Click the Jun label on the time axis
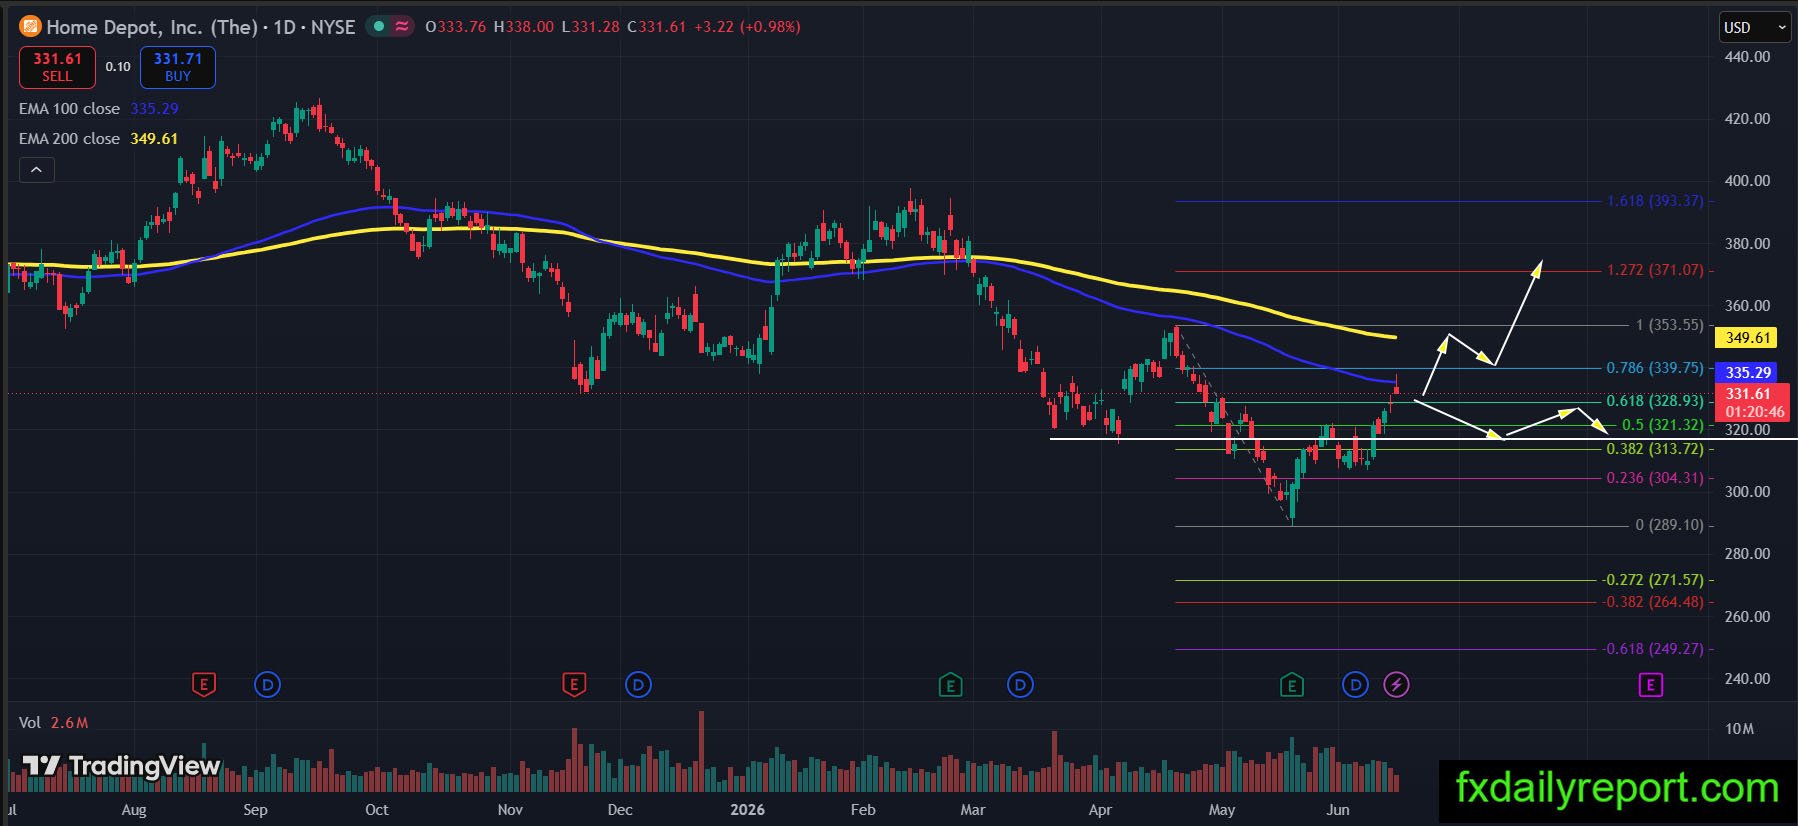1798x826 pixels. 1337,810
